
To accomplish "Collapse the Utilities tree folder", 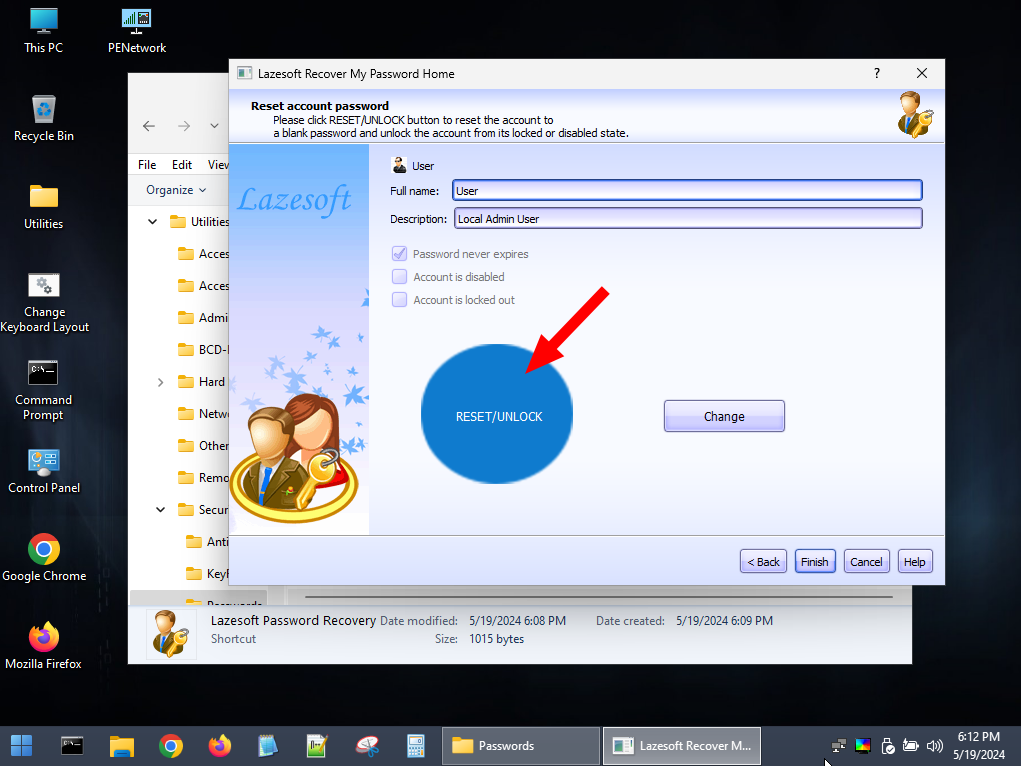I will pos(152,221).
